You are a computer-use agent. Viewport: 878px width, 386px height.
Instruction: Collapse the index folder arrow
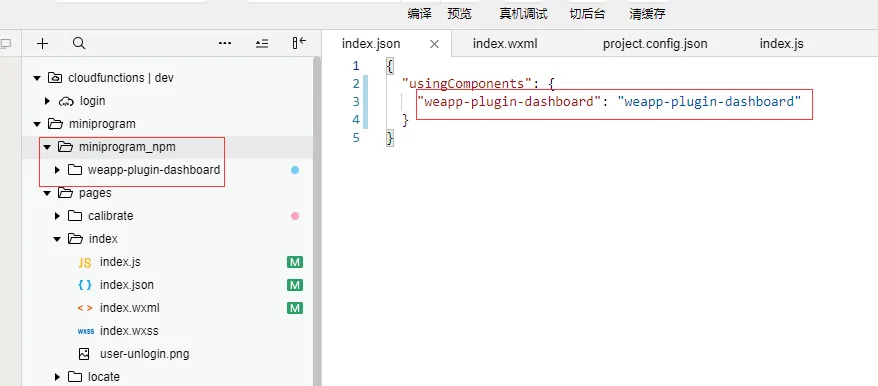click(57, 239)
